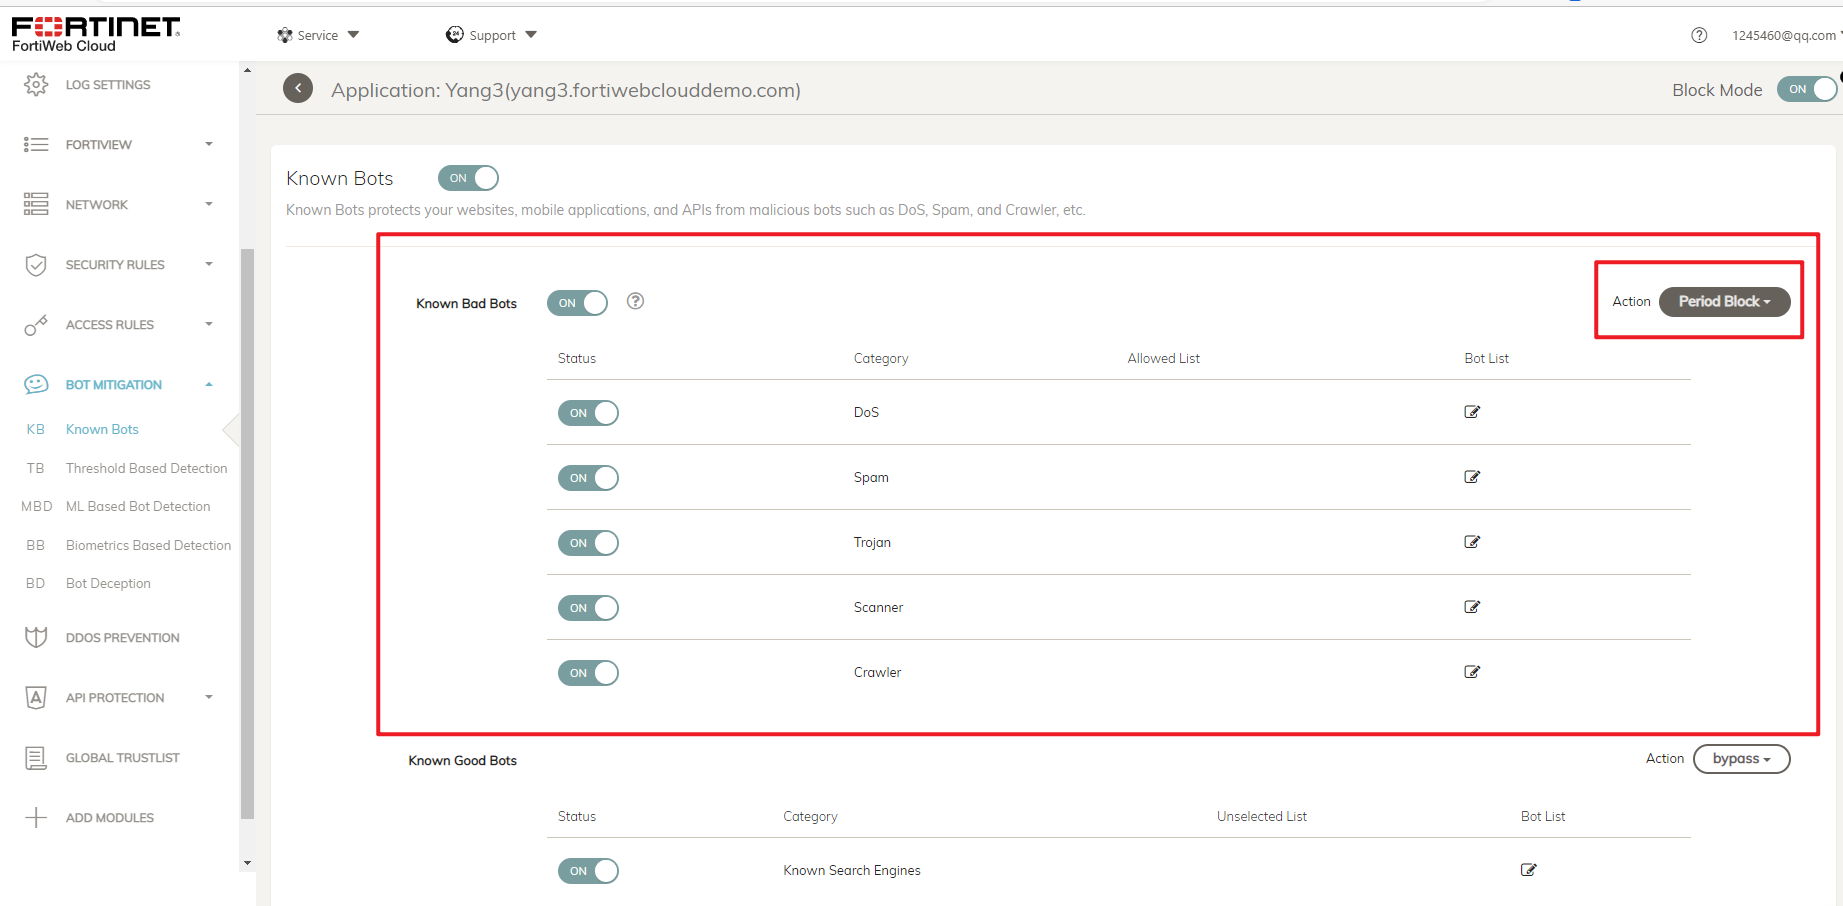Open the Support menu

[x=491, y=35]
